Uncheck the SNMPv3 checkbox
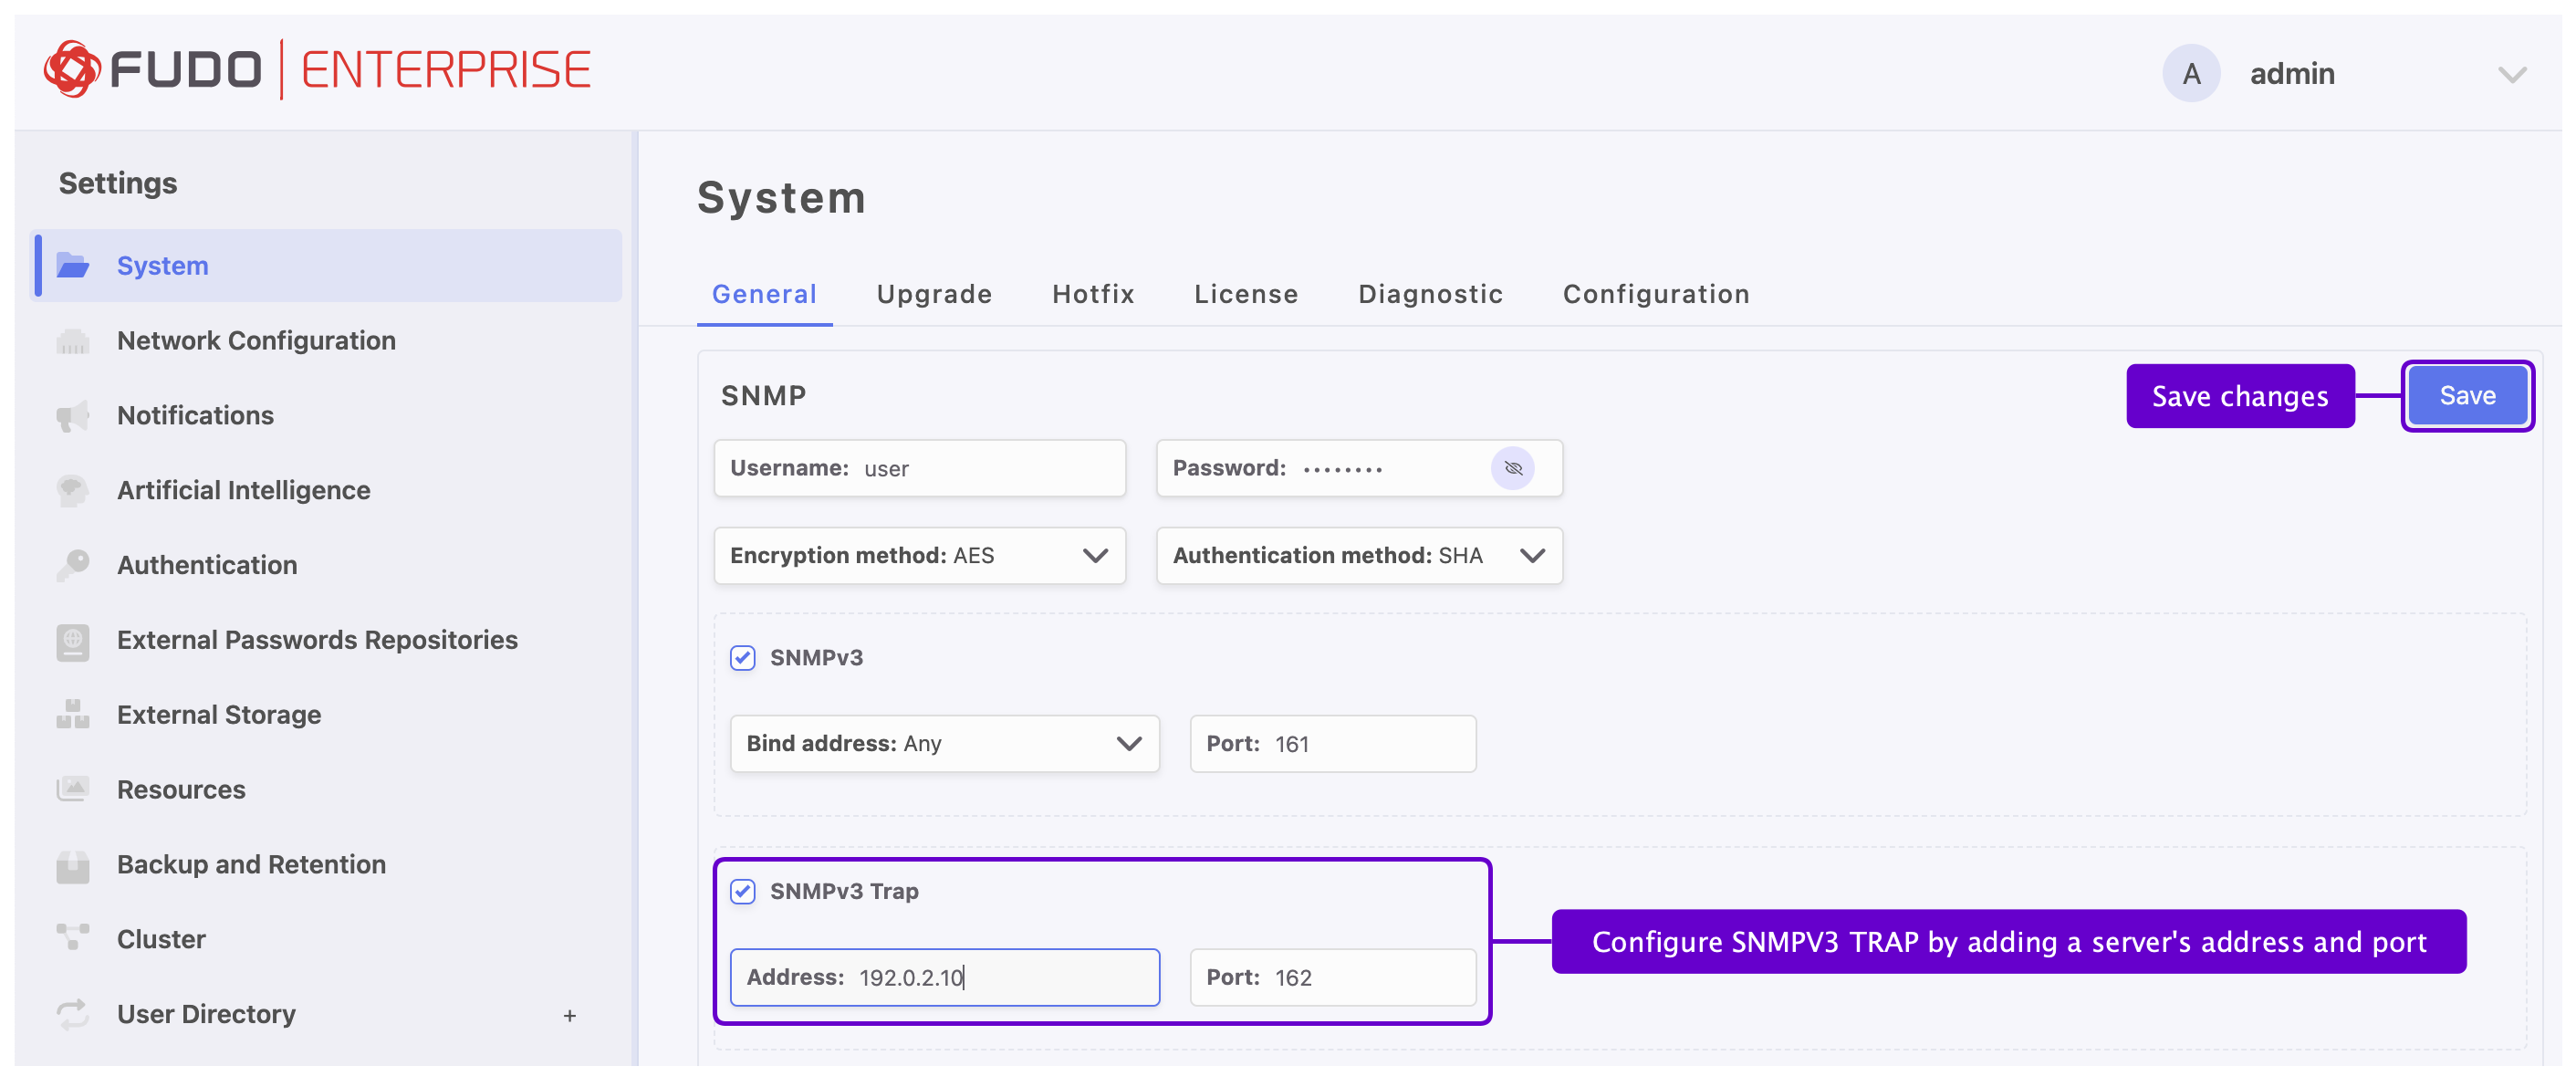 (742, 658)
